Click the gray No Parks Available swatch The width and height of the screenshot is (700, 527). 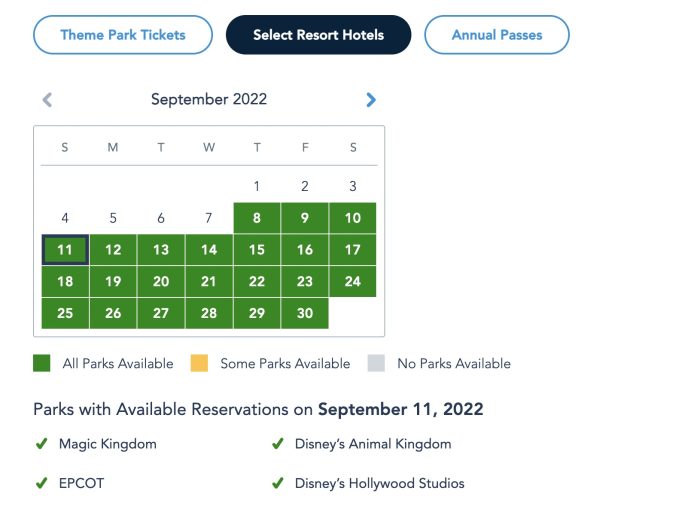377,364
